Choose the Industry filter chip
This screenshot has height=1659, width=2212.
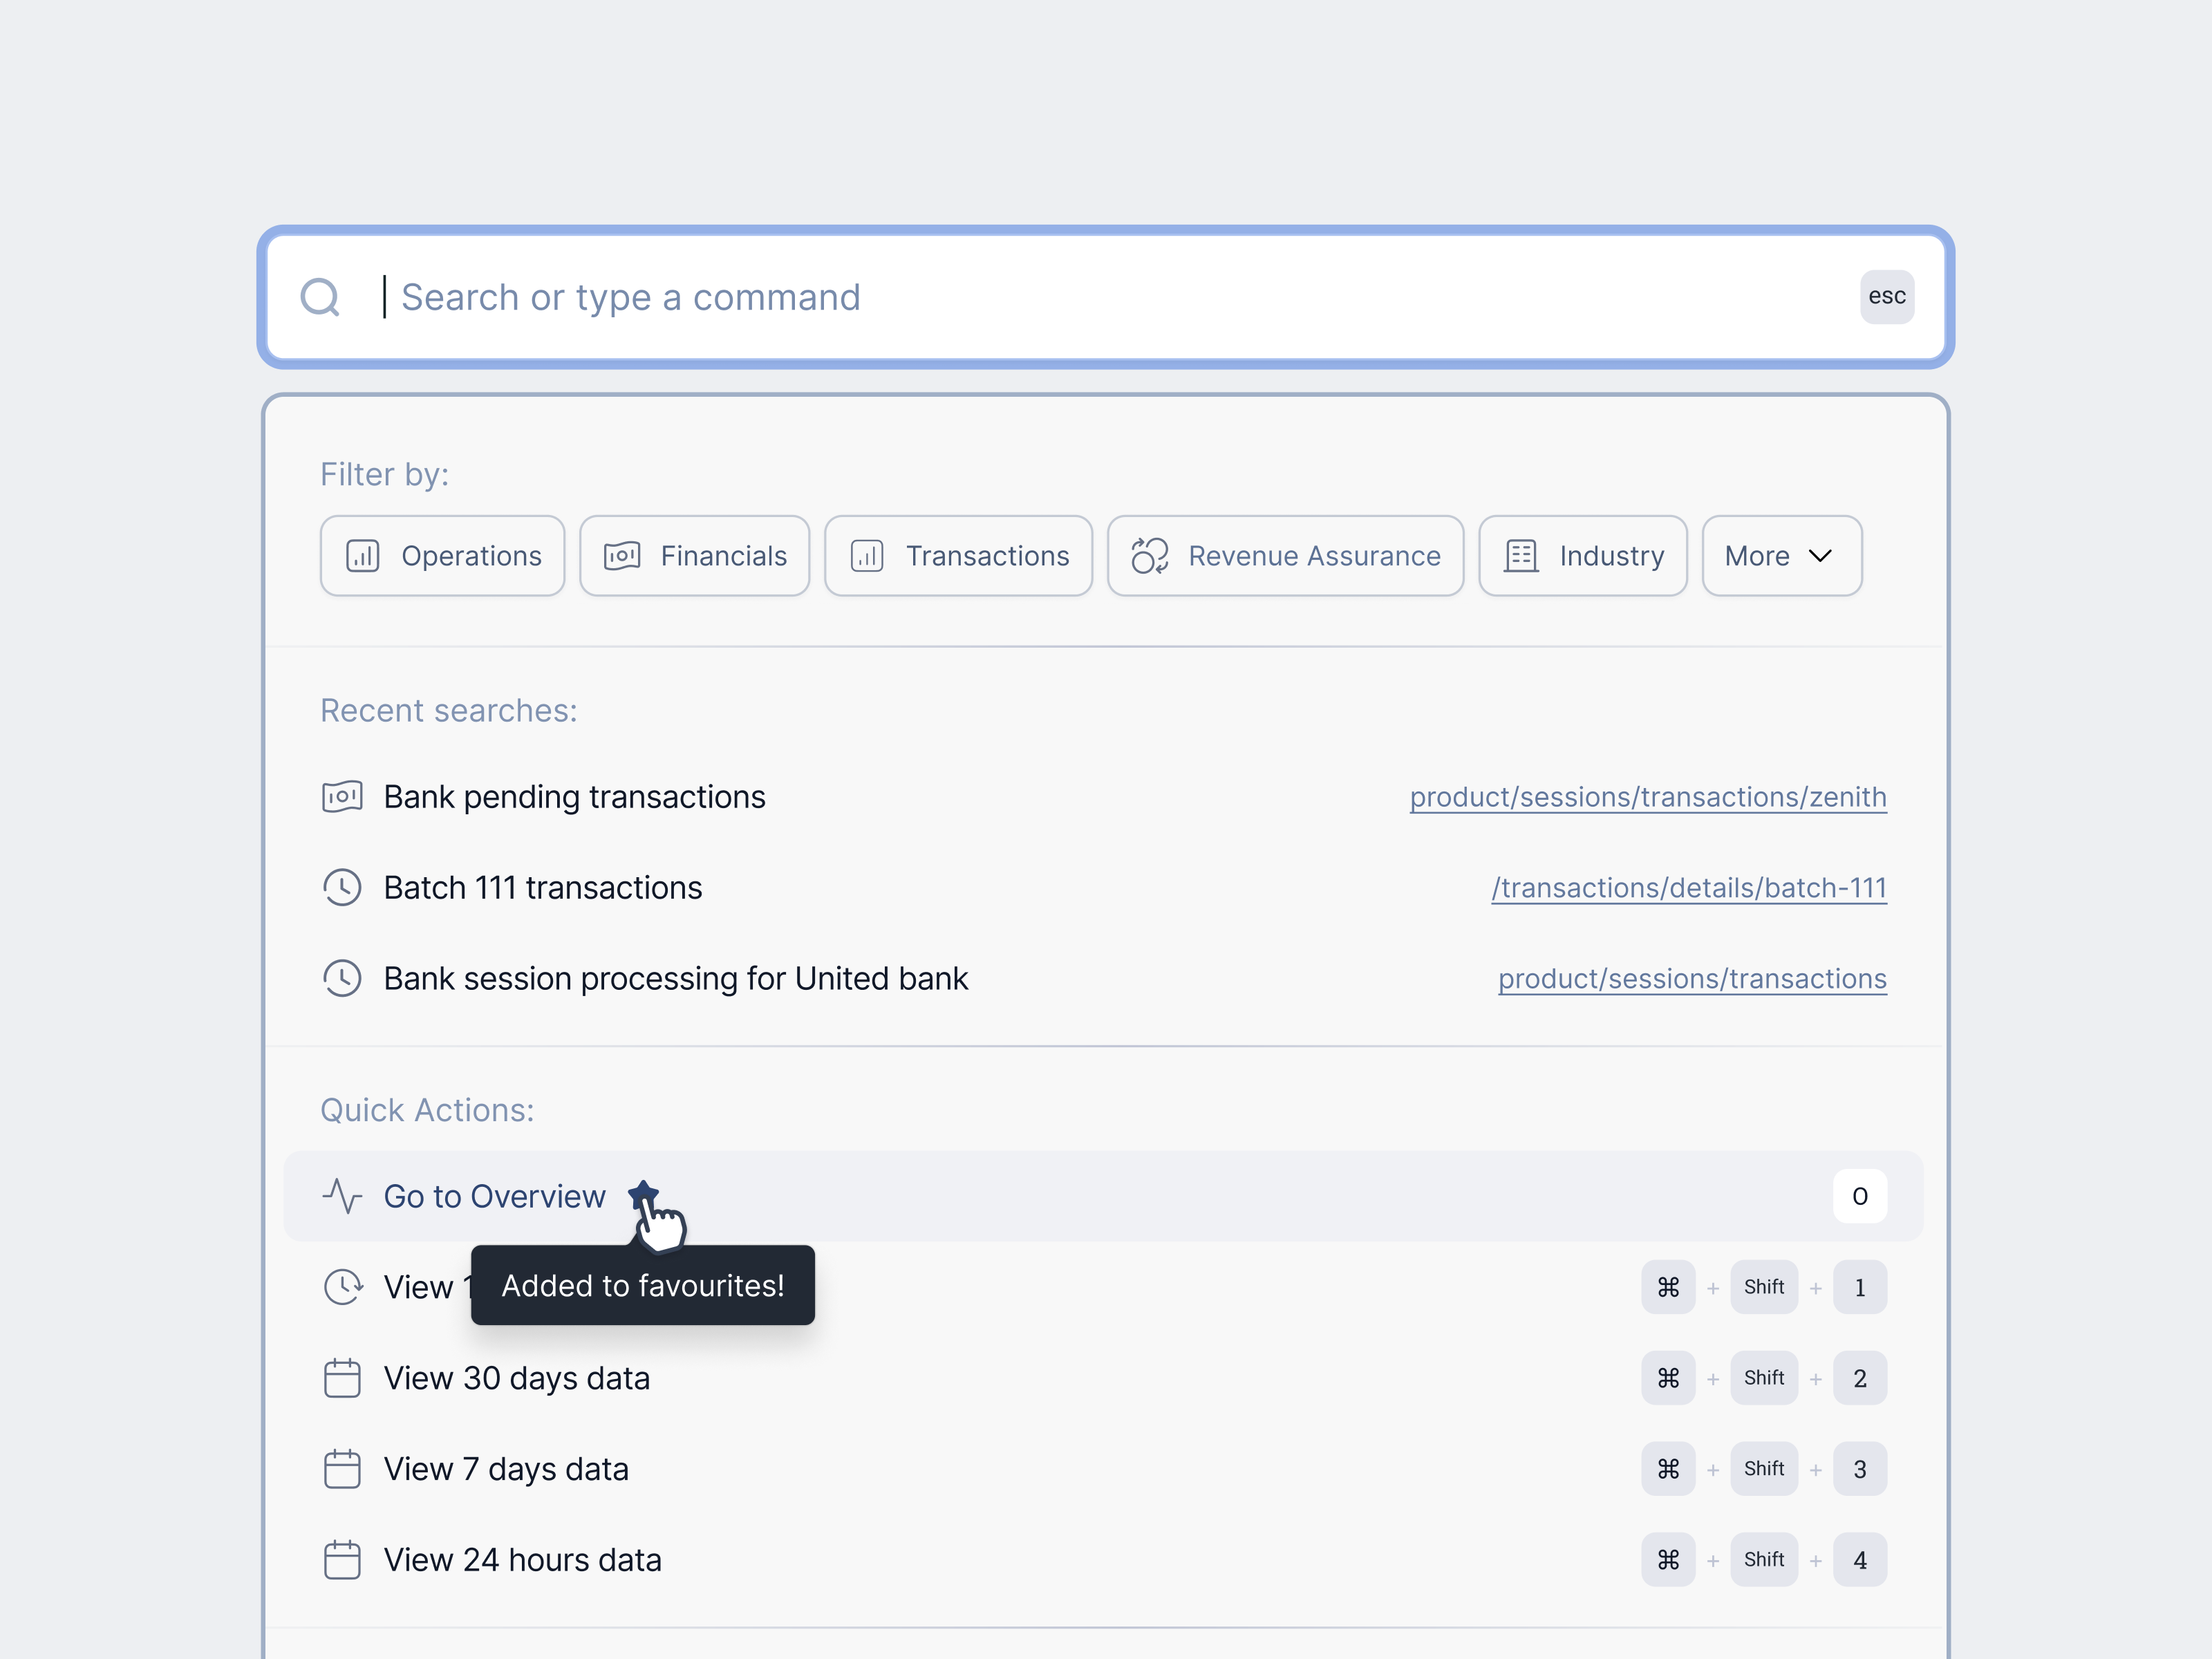[1582, 556]
